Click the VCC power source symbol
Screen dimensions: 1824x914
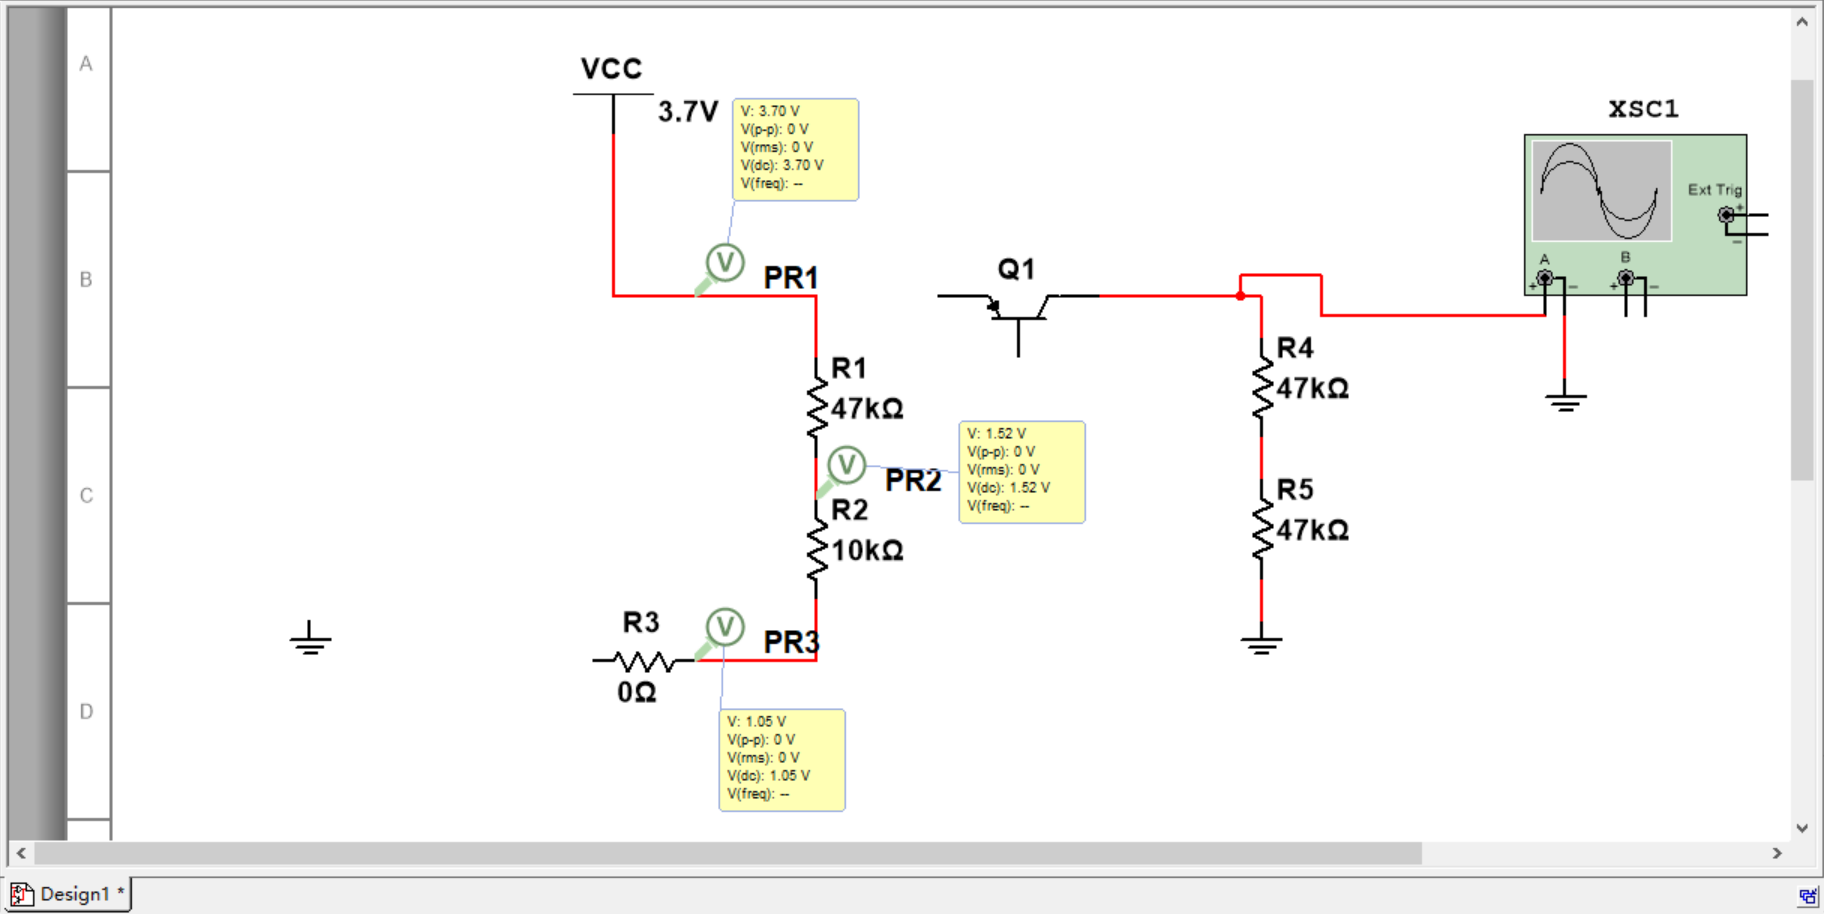[x=612, y=96]
